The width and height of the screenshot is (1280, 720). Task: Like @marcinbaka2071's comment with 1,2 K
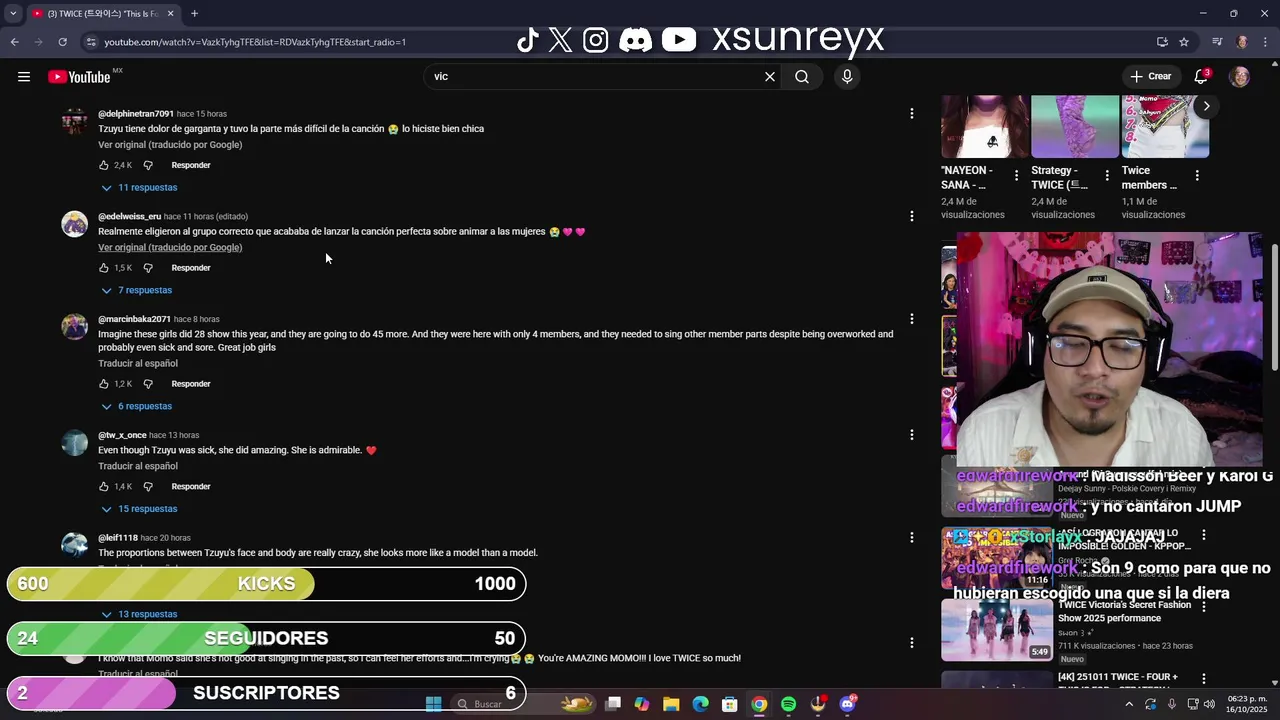tap(103, 384)
